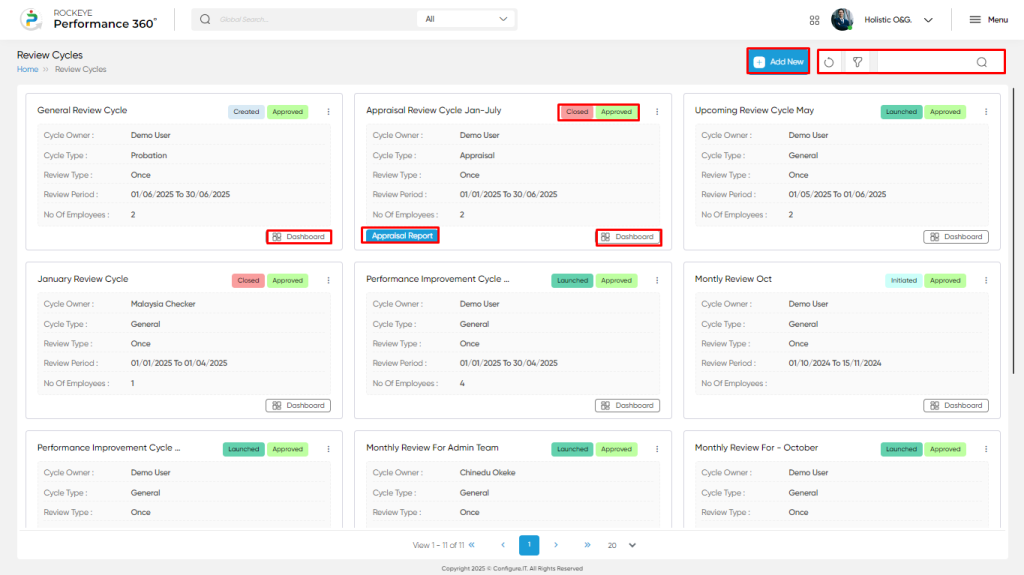Viewport: 1024px width, 575px height.
Task: Open Dashboard for Upcoming Review Cycle May
Action: pyautogui.click(x=956, y=237)
